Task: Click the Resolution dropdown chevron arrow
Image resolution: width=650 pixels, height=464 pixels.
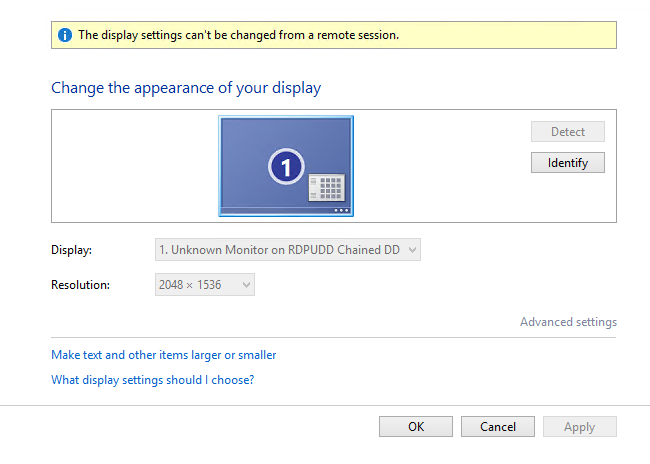Action: click(246, 285)
